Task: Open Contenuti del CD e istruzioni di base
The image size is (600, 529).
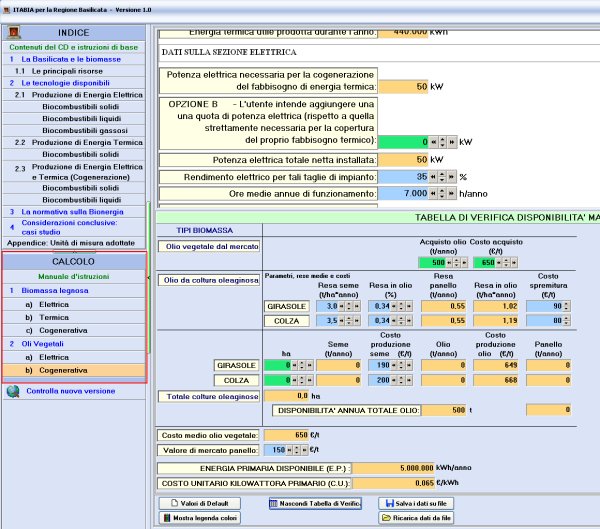Action: [x=74, y=47]
